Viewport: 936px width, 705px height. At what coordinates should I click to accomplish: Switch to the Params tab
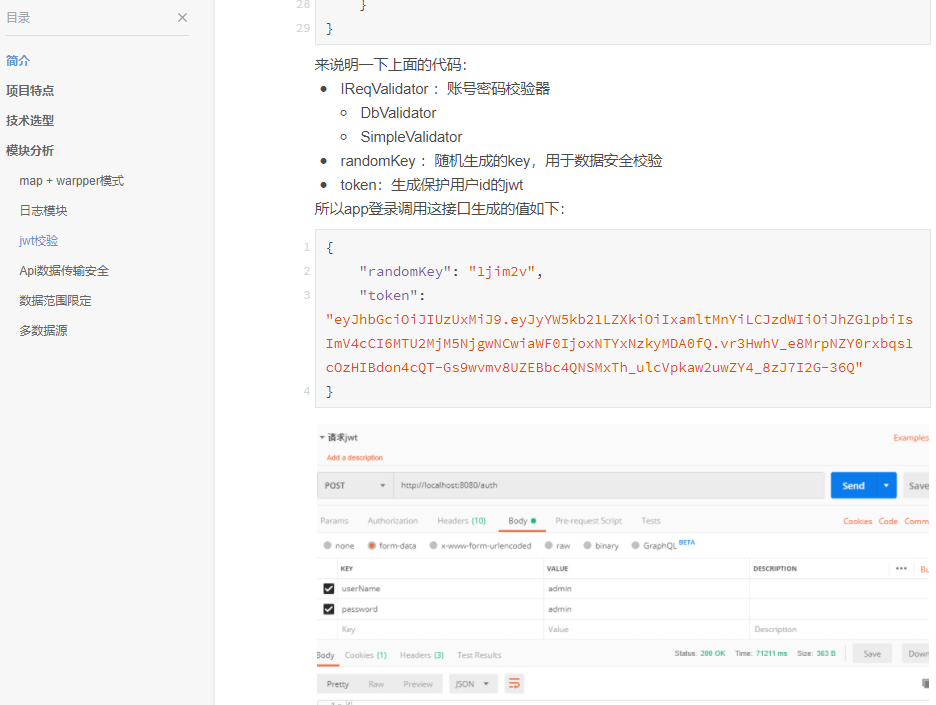[x=334, y=521]
